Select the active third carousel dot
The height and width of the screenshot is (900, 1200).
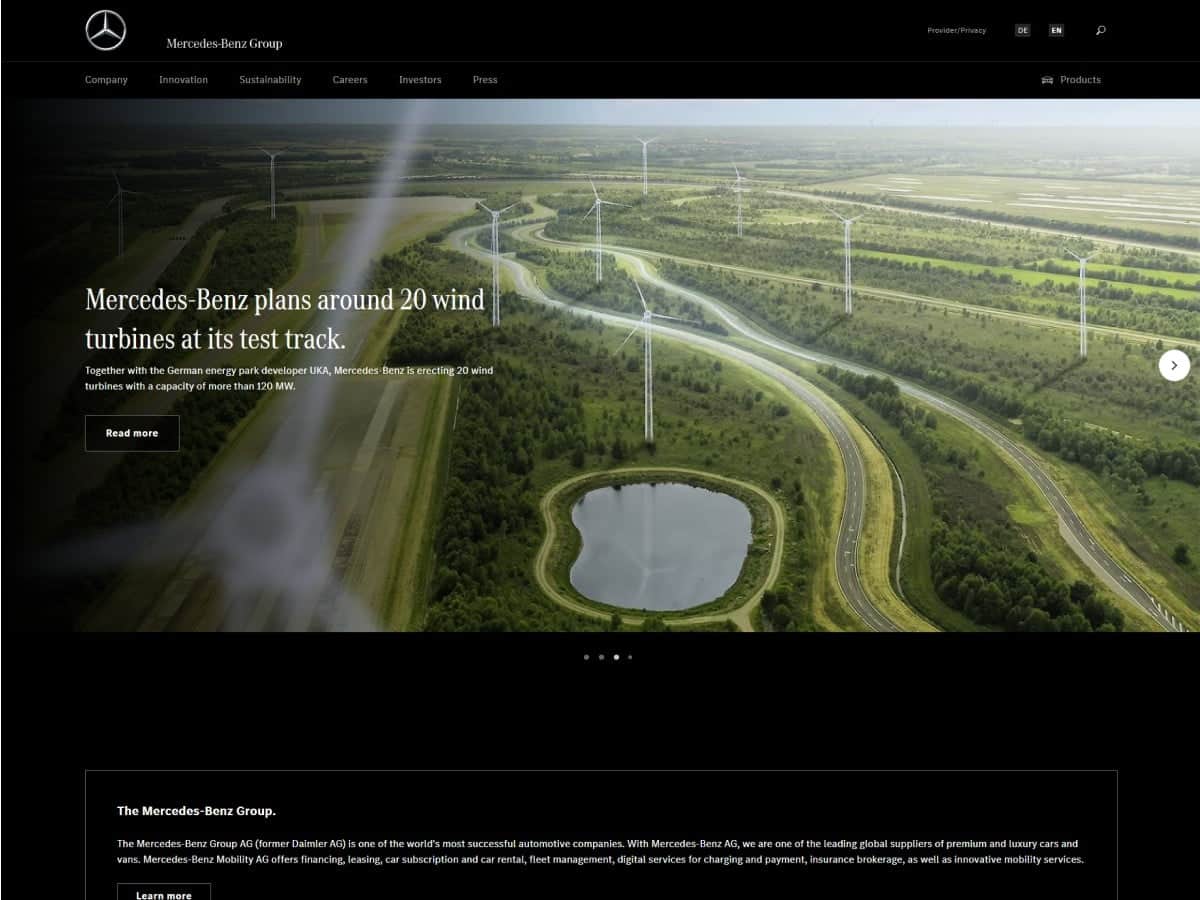click(616, 657)
